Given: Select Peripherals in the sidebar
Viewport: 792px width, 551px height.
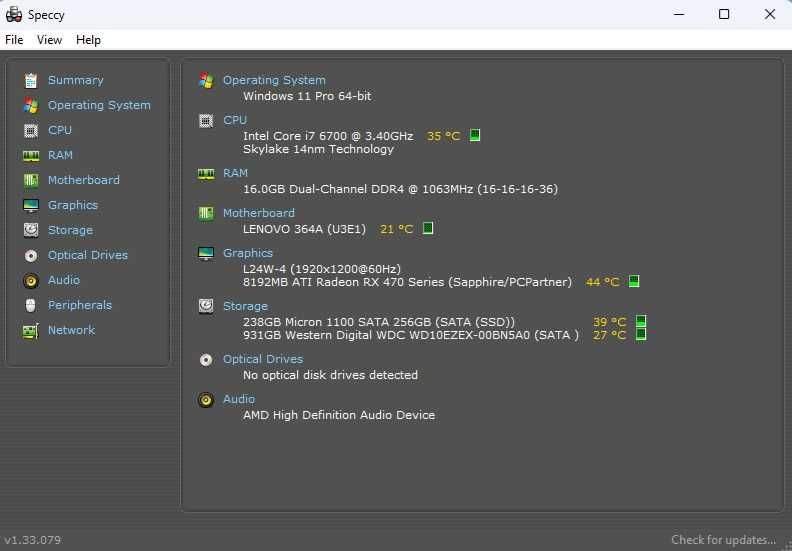Looking at the screenshot, I should [x=80, y=305].
